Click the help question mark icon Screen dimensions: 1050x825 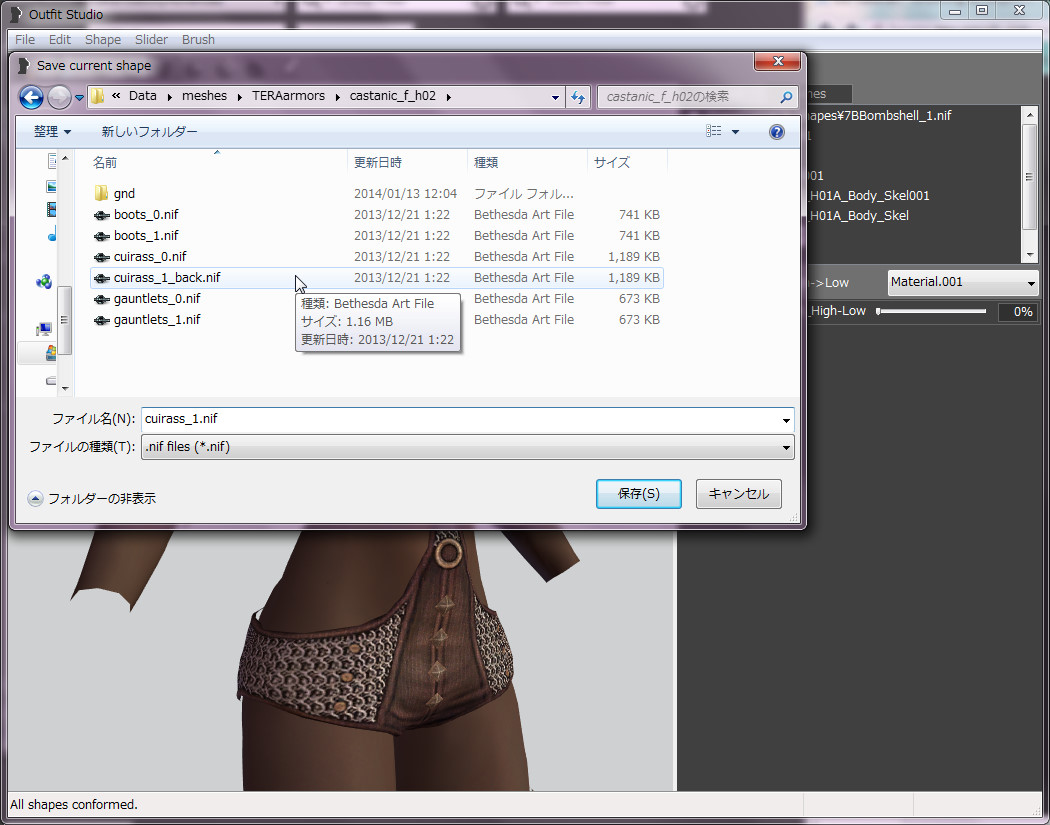point(776,132)
